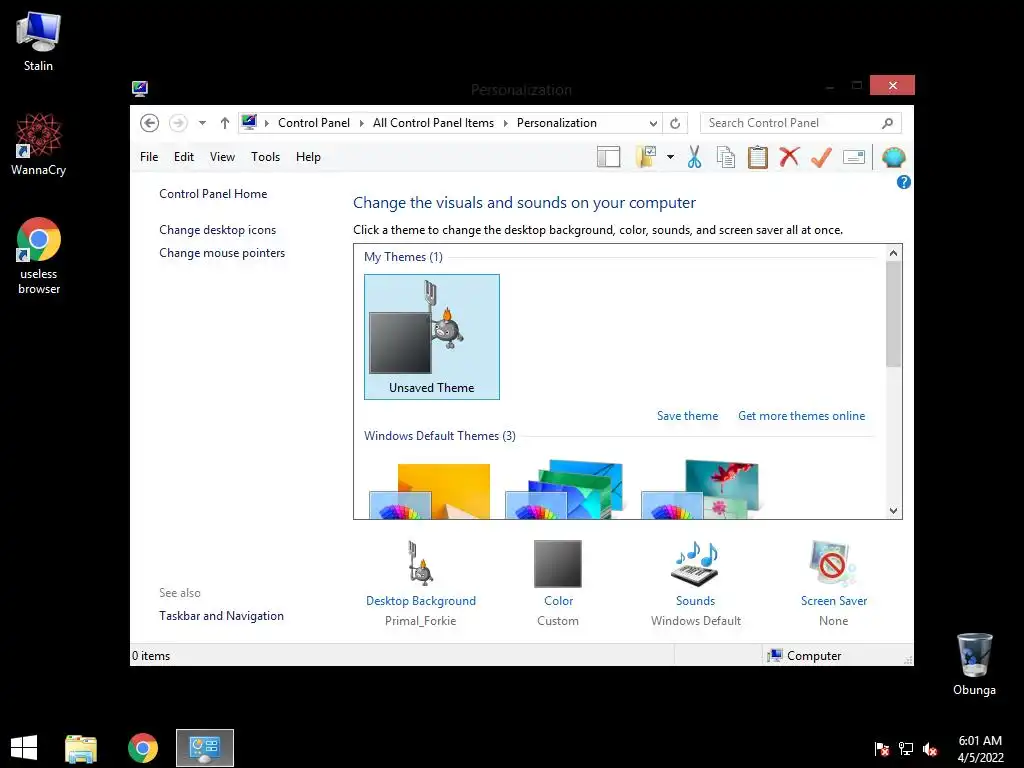Expand the folder options toolbar dropdown arrow
The height and width of the screenshot is (768, 1024).
(x=670, y=157)
